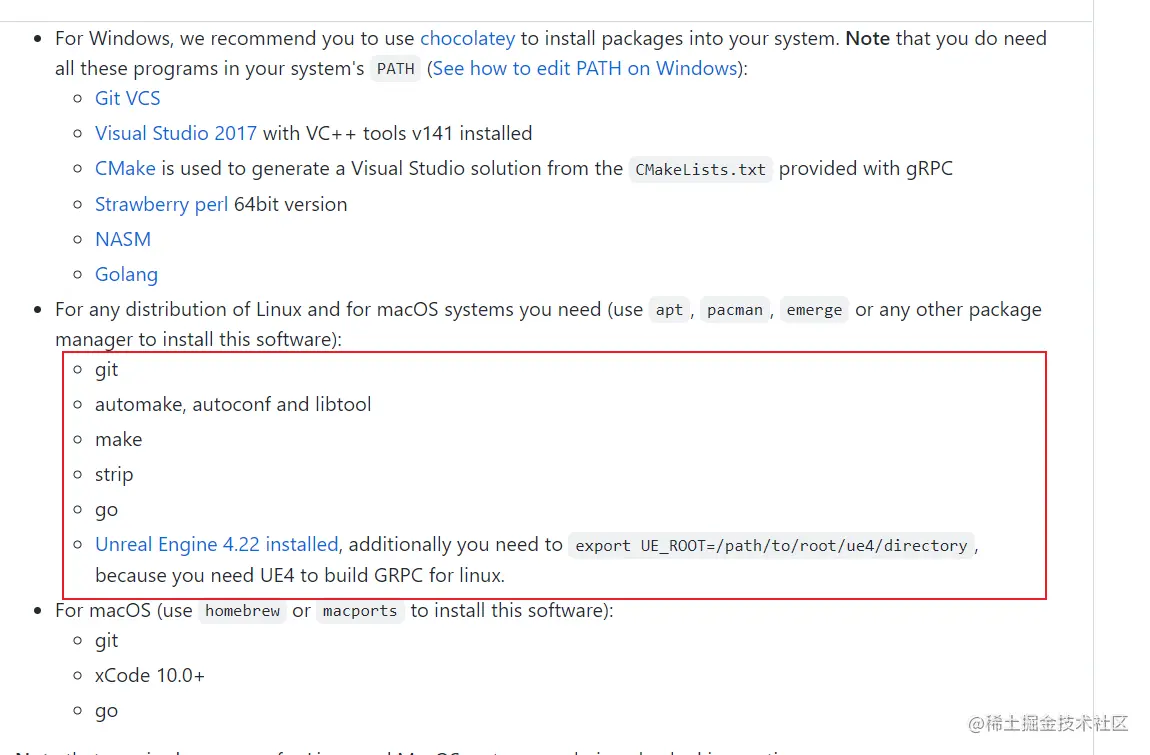Click the emerge code label
Viewport: 1150px width, 755px height.
pos(814,310)
